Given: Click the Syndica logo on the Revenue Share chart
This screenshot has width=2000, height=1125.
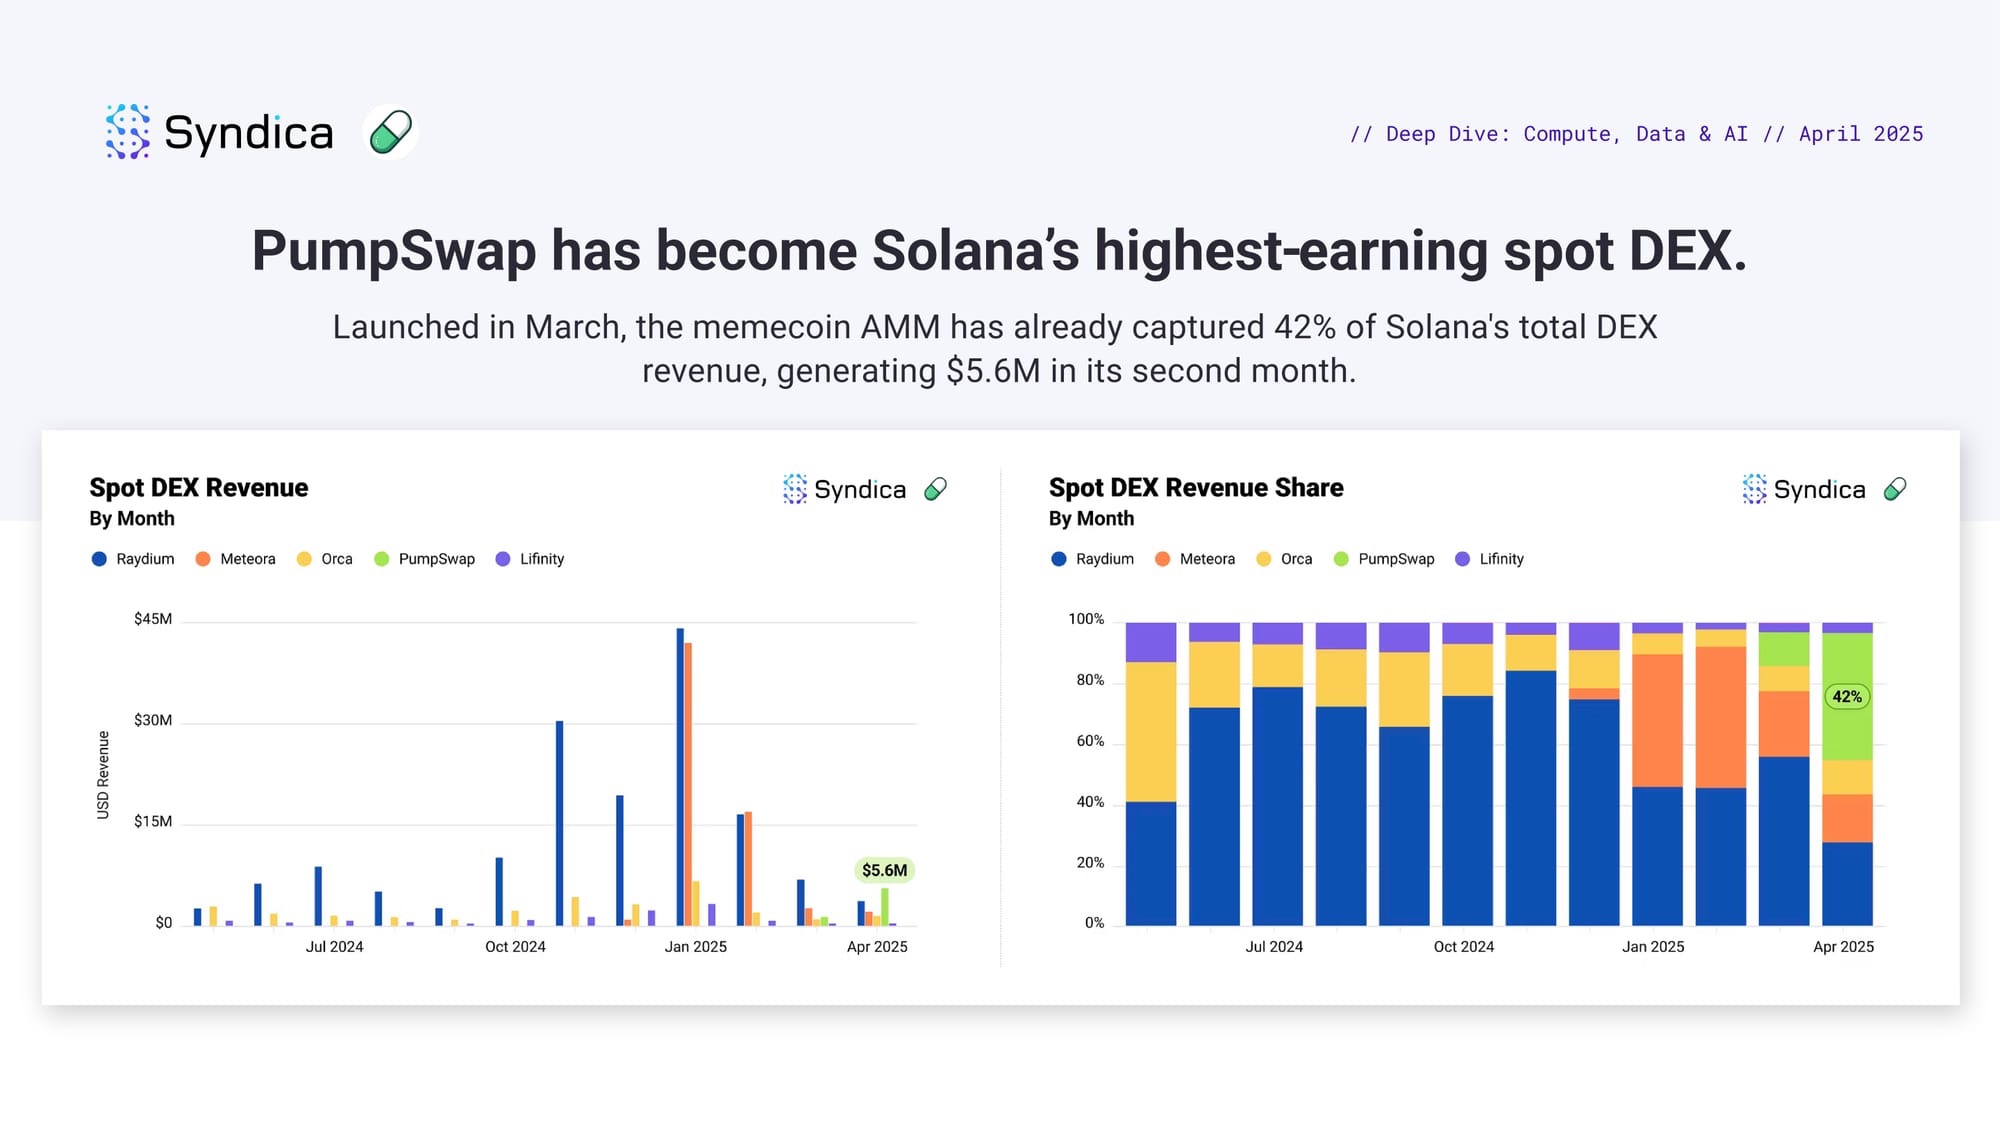Looking at the screenshot, I should click(x=1804, y=489).
